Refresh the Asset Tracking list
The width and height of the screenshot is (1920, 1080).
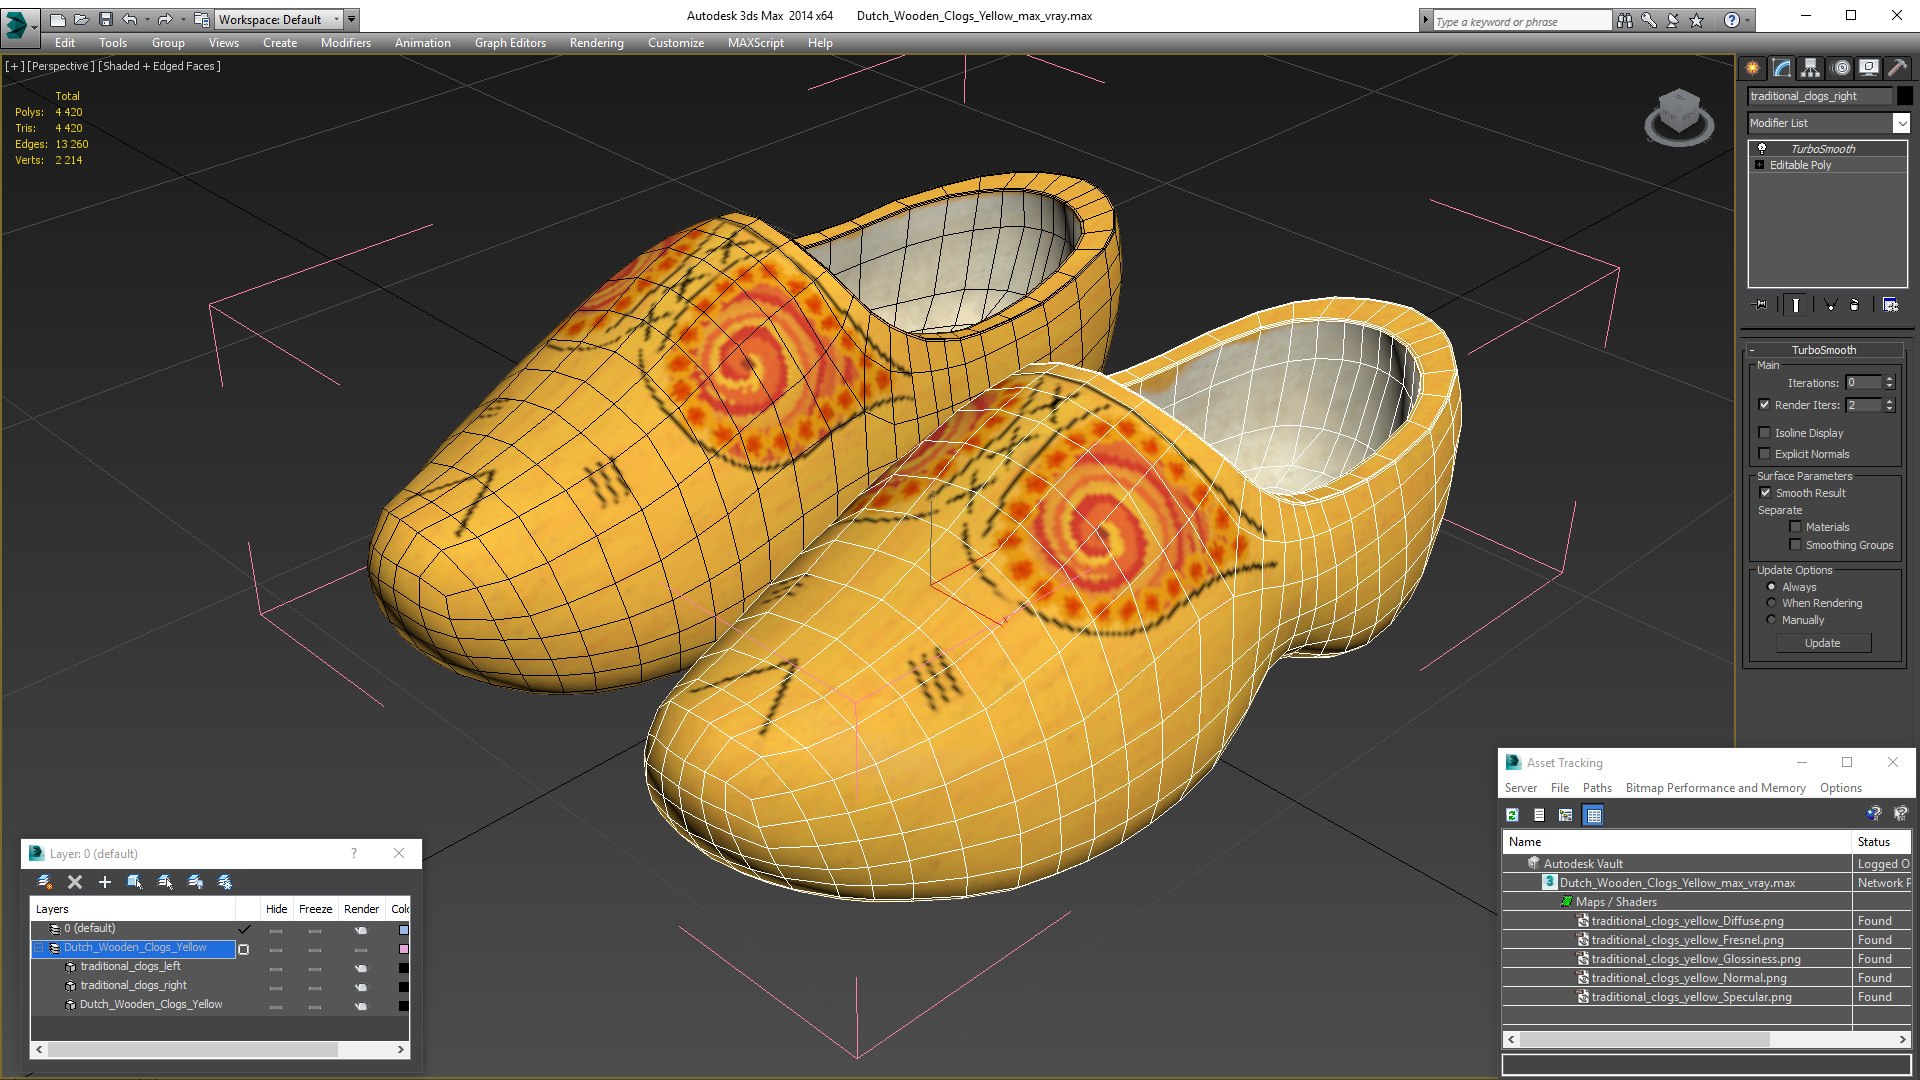(1512, 815)
